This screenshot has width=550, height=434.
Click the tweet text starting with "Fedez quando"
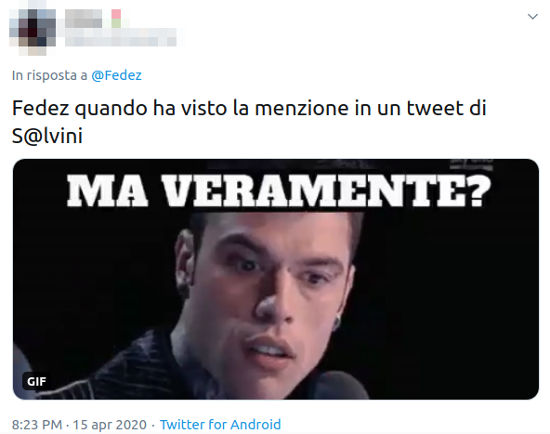click(x=249, y=122)
